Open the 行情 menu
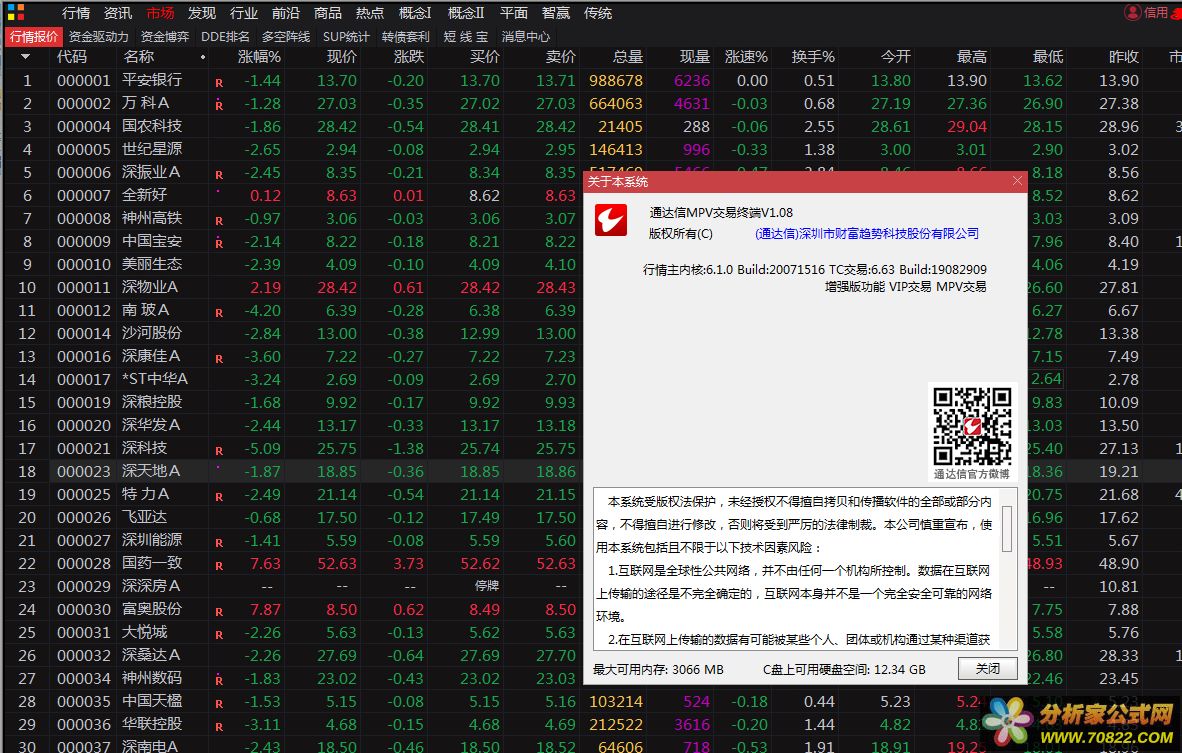The image size is (1182, 753). pos(75,13)
